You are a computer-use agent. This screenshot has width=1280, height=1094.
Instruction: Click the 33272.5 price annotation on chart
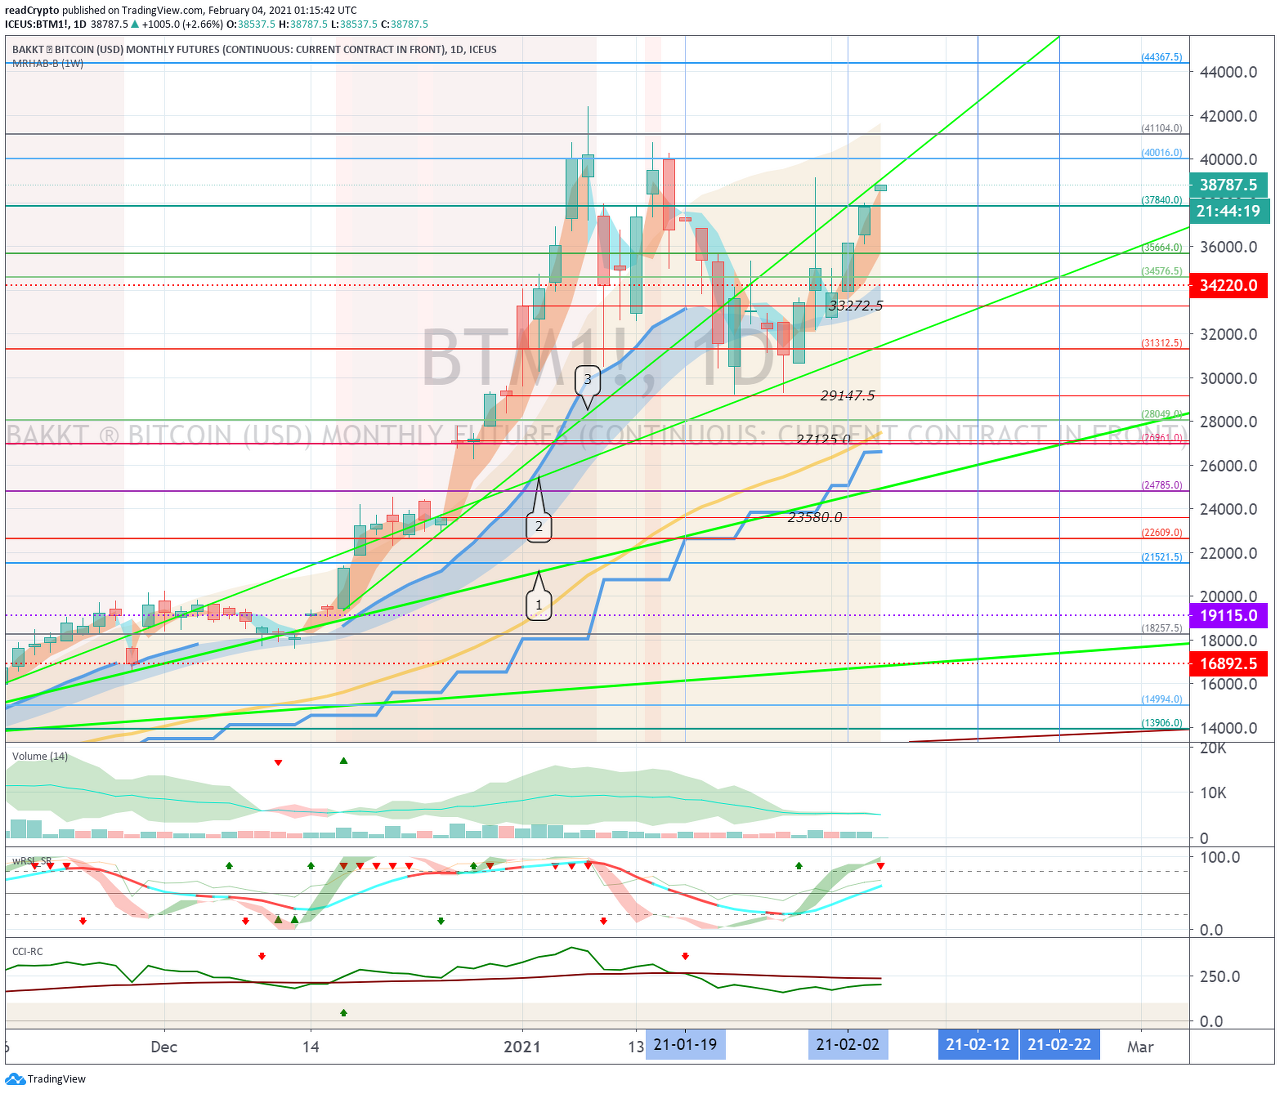click(x=856, y=305)
